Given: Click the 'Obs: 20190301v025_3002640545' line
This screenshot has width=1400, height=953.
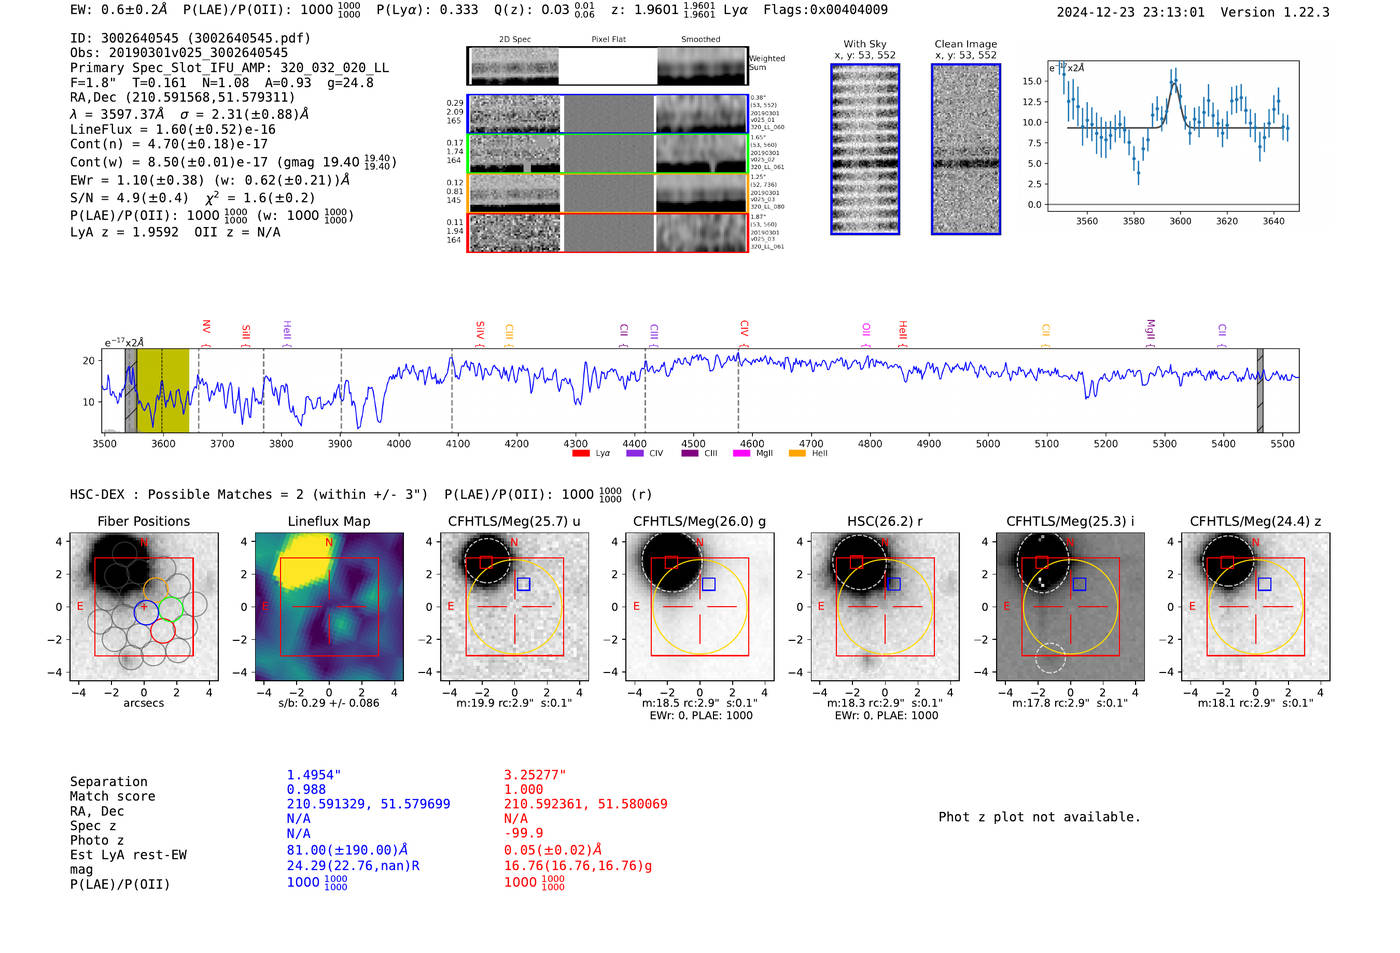Looking at the screenshot, I should (179, 53).
